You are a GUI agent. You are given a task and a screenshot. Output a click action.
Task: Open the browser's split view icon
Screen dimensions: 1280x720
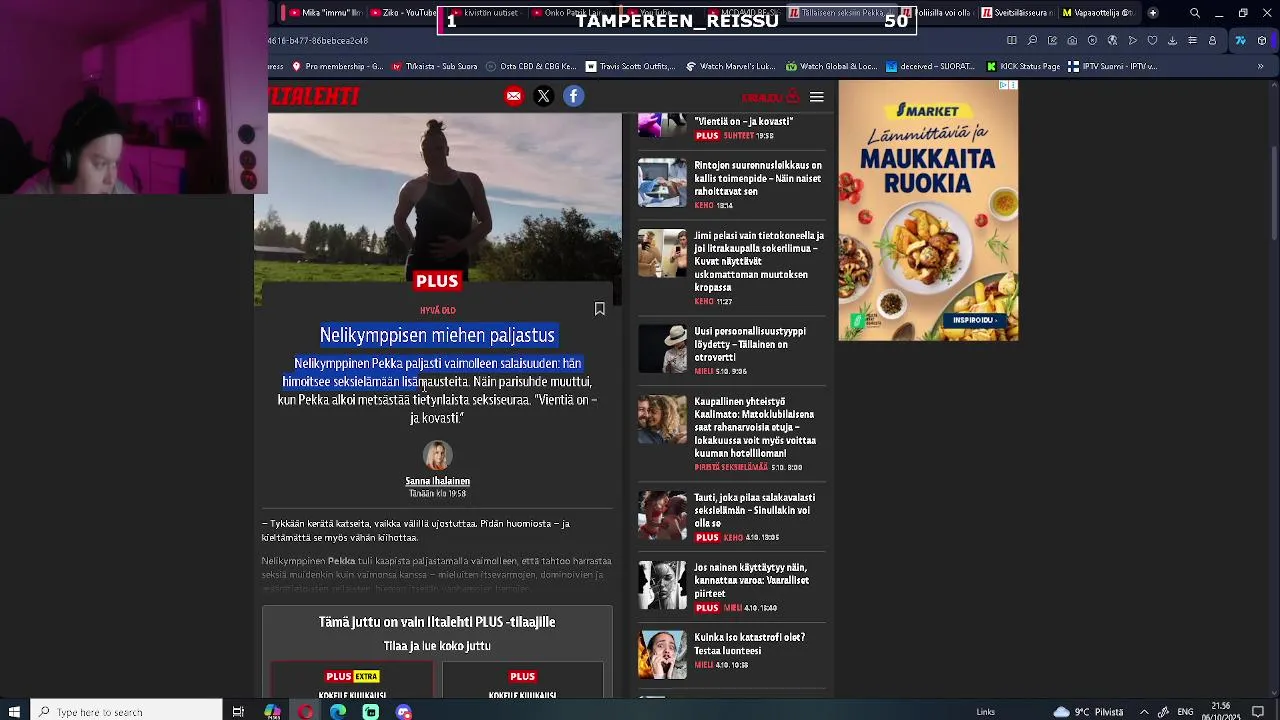click(x=1012, y=41)
